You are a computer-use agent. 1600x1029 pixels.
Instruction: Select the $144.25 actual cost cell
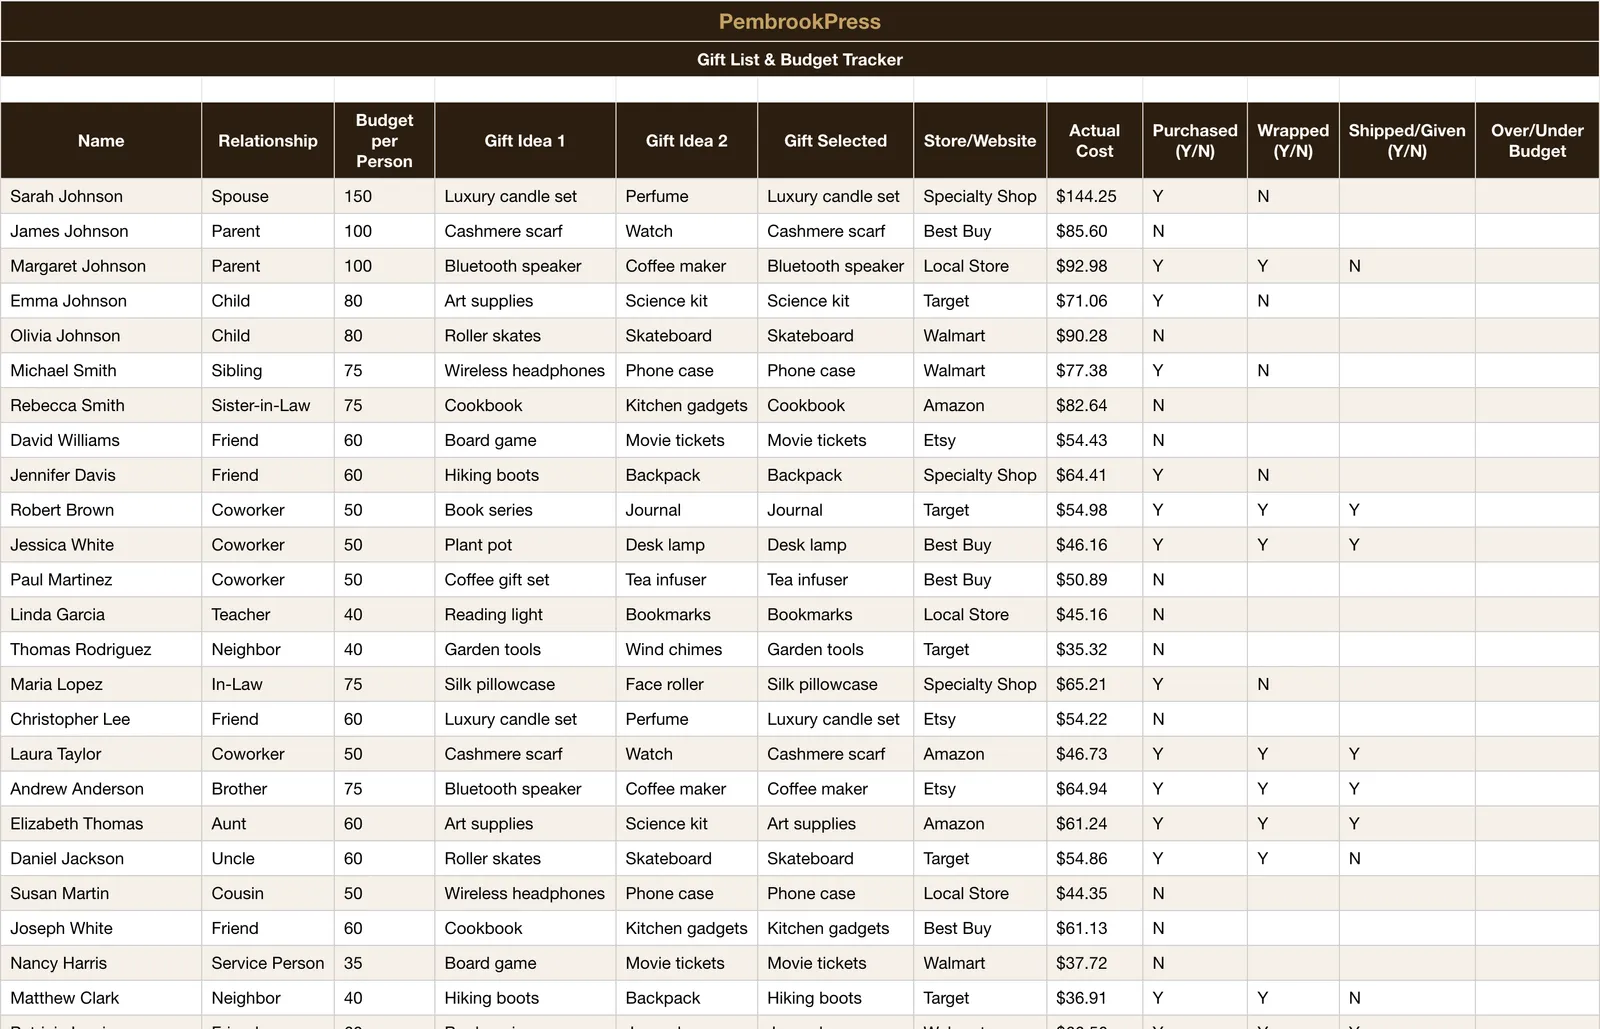(1095, 196)
